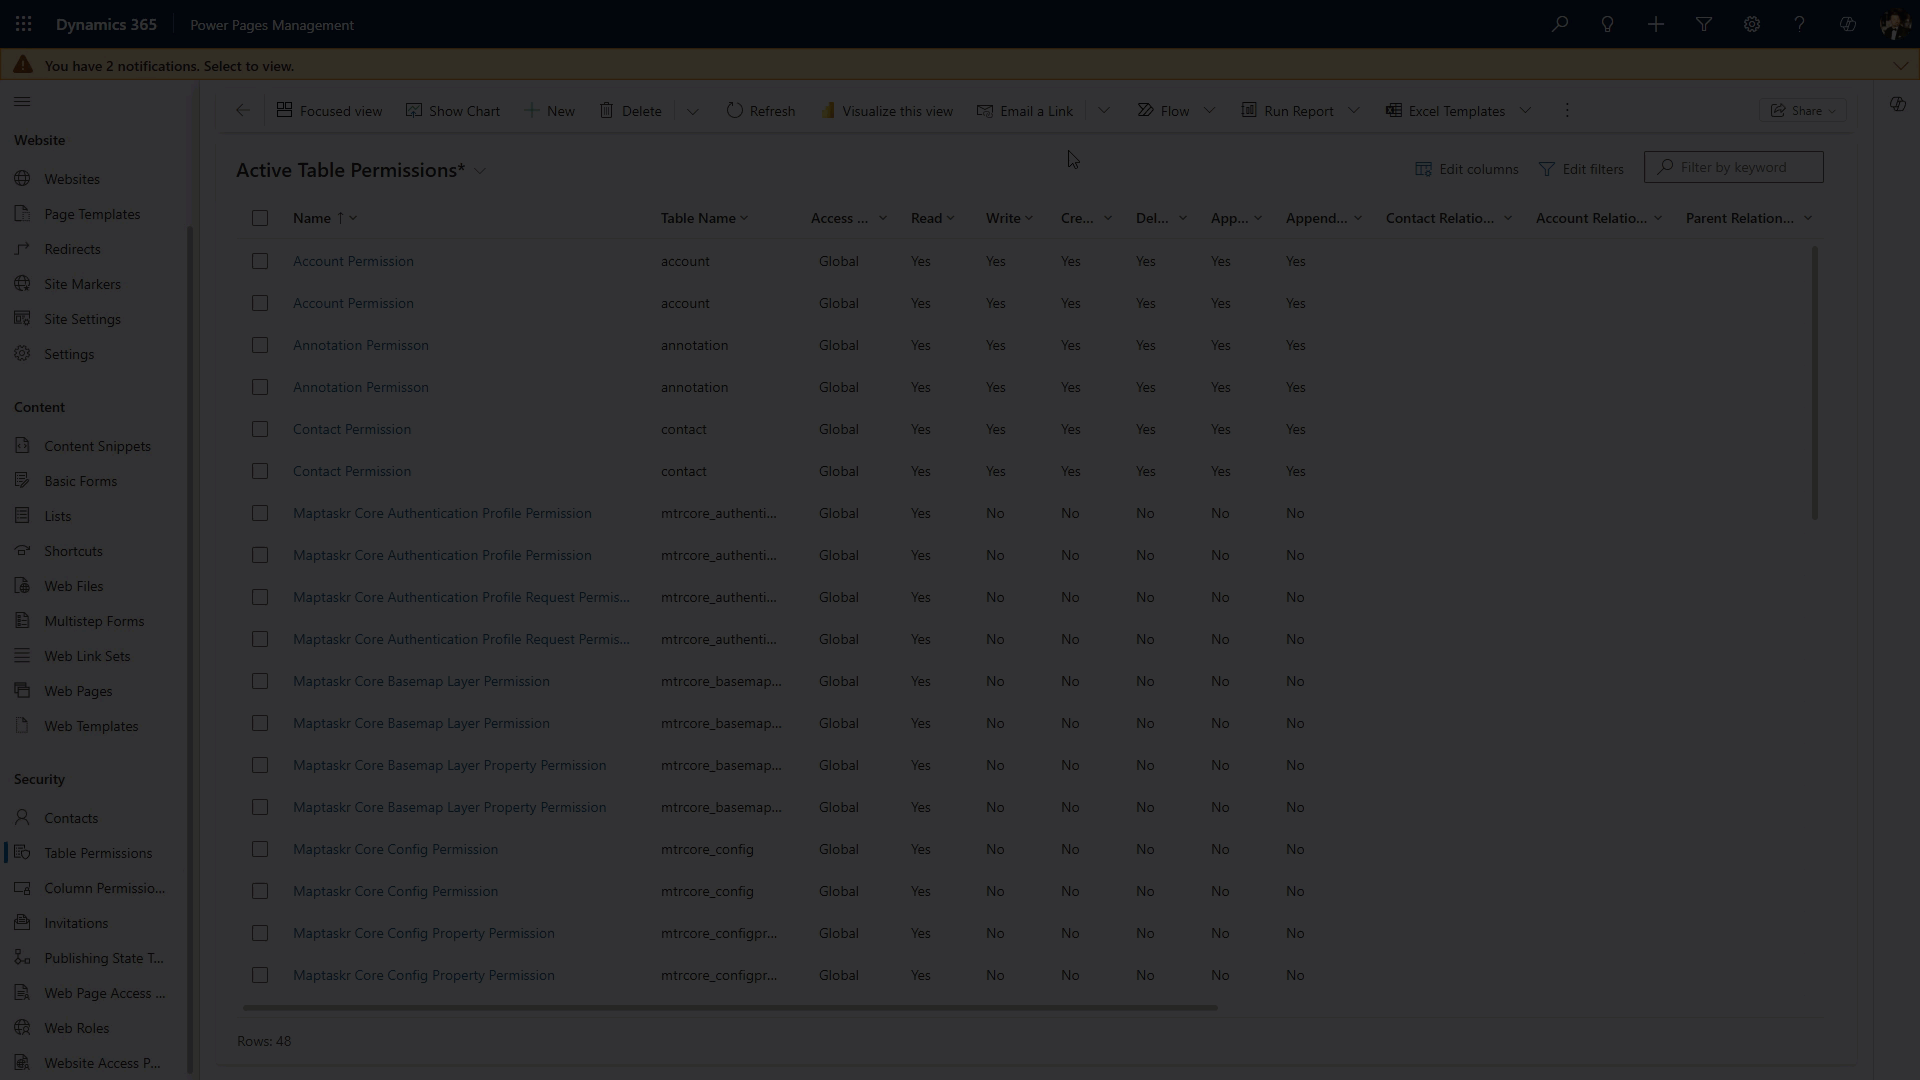Open the Excel Templates dropdown chevron
Screen dimensions: 1920x1080
point(1525,110)
